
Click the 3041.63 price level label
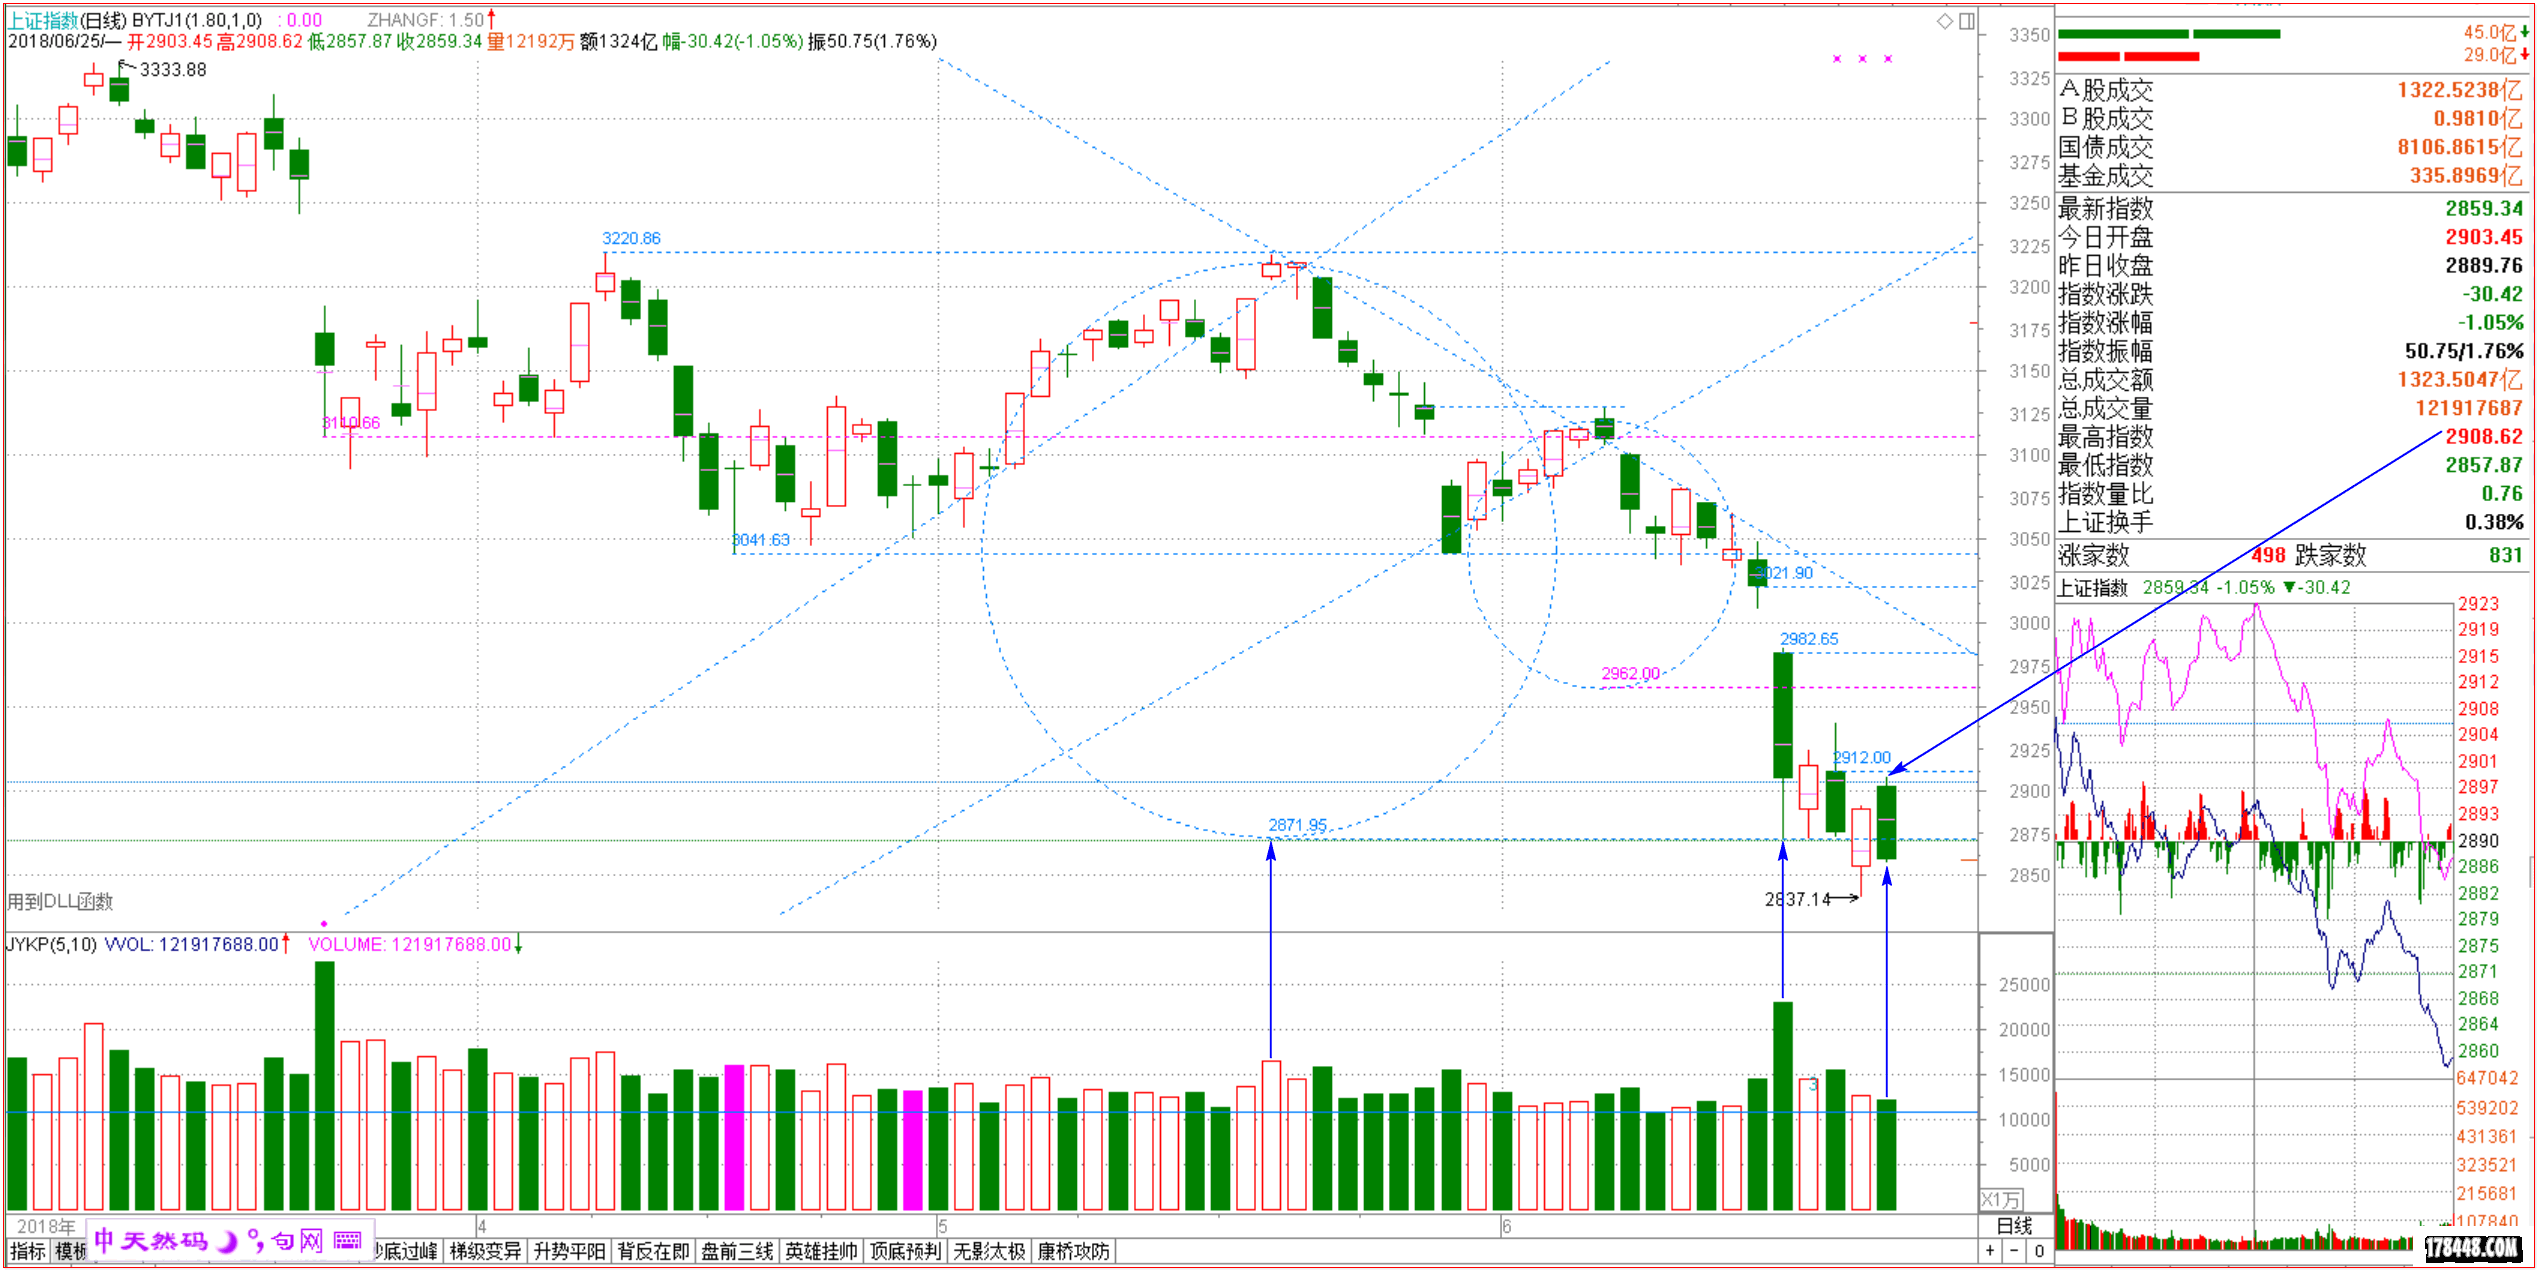761,540
